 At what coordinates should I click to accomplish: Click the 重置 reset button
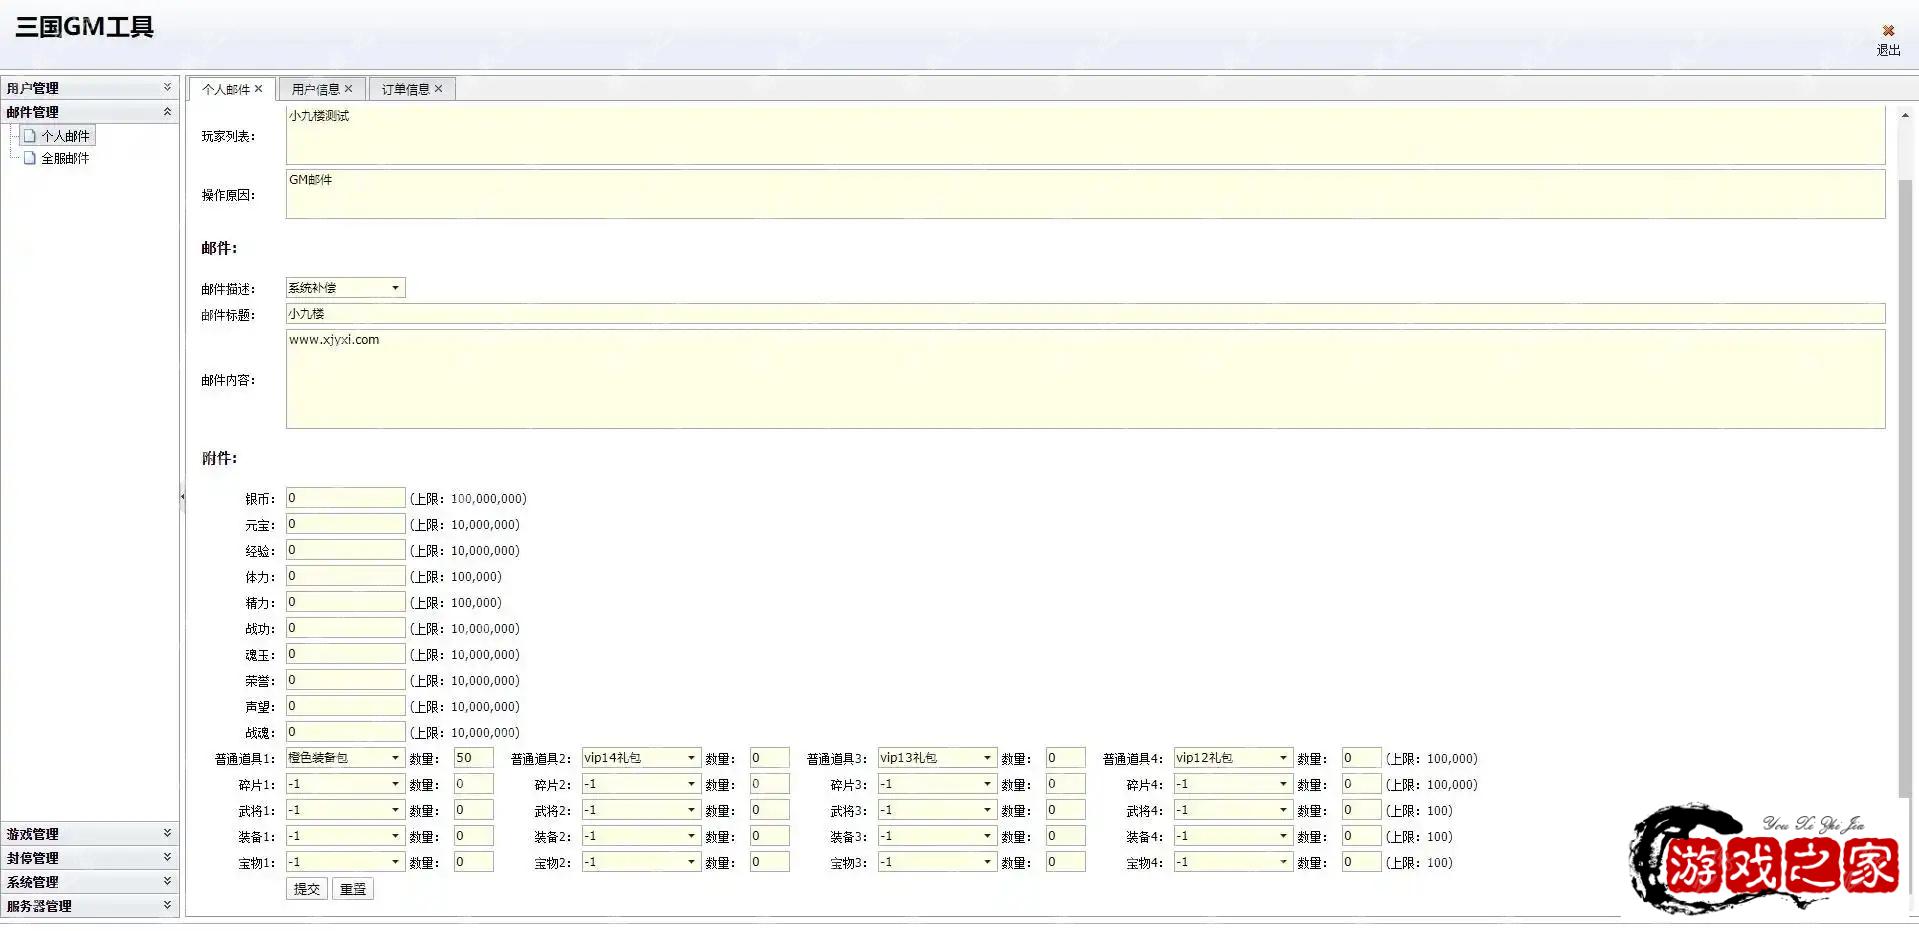pyautogui.click(x=353, y=889)
